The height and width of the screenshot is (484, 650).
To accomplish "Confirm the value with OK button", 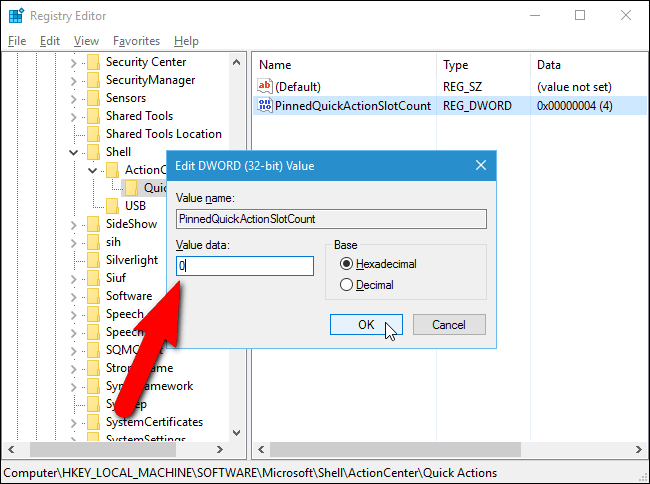I will 366,324.
